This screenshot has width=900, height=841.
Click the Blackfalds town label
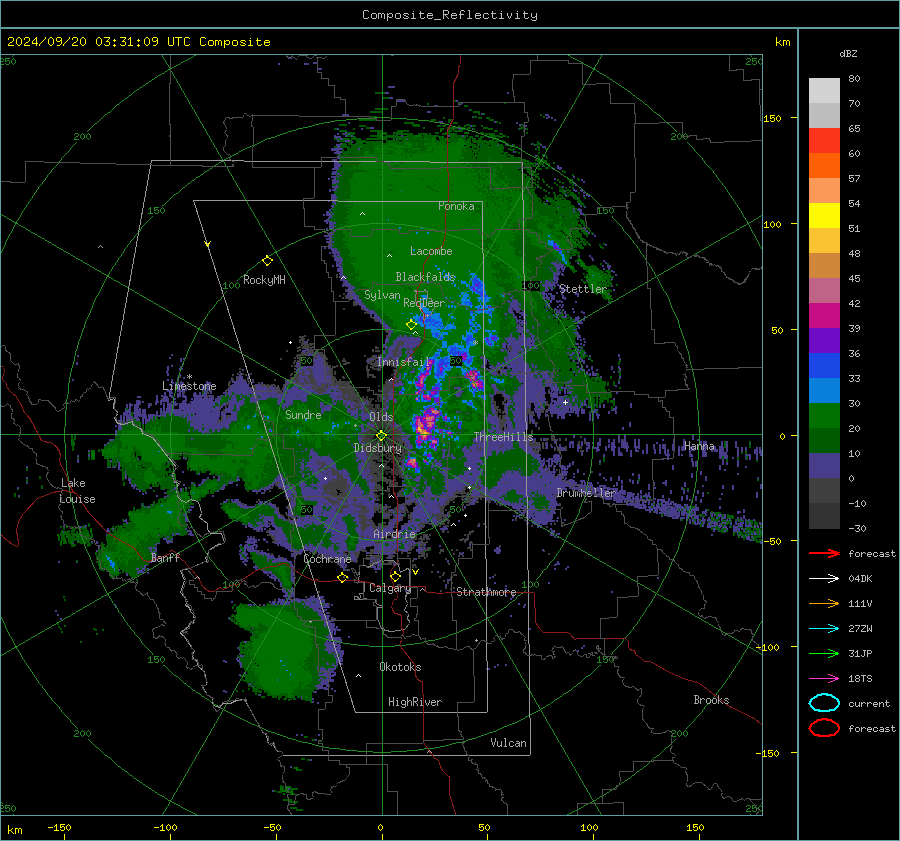coord(425,277)
